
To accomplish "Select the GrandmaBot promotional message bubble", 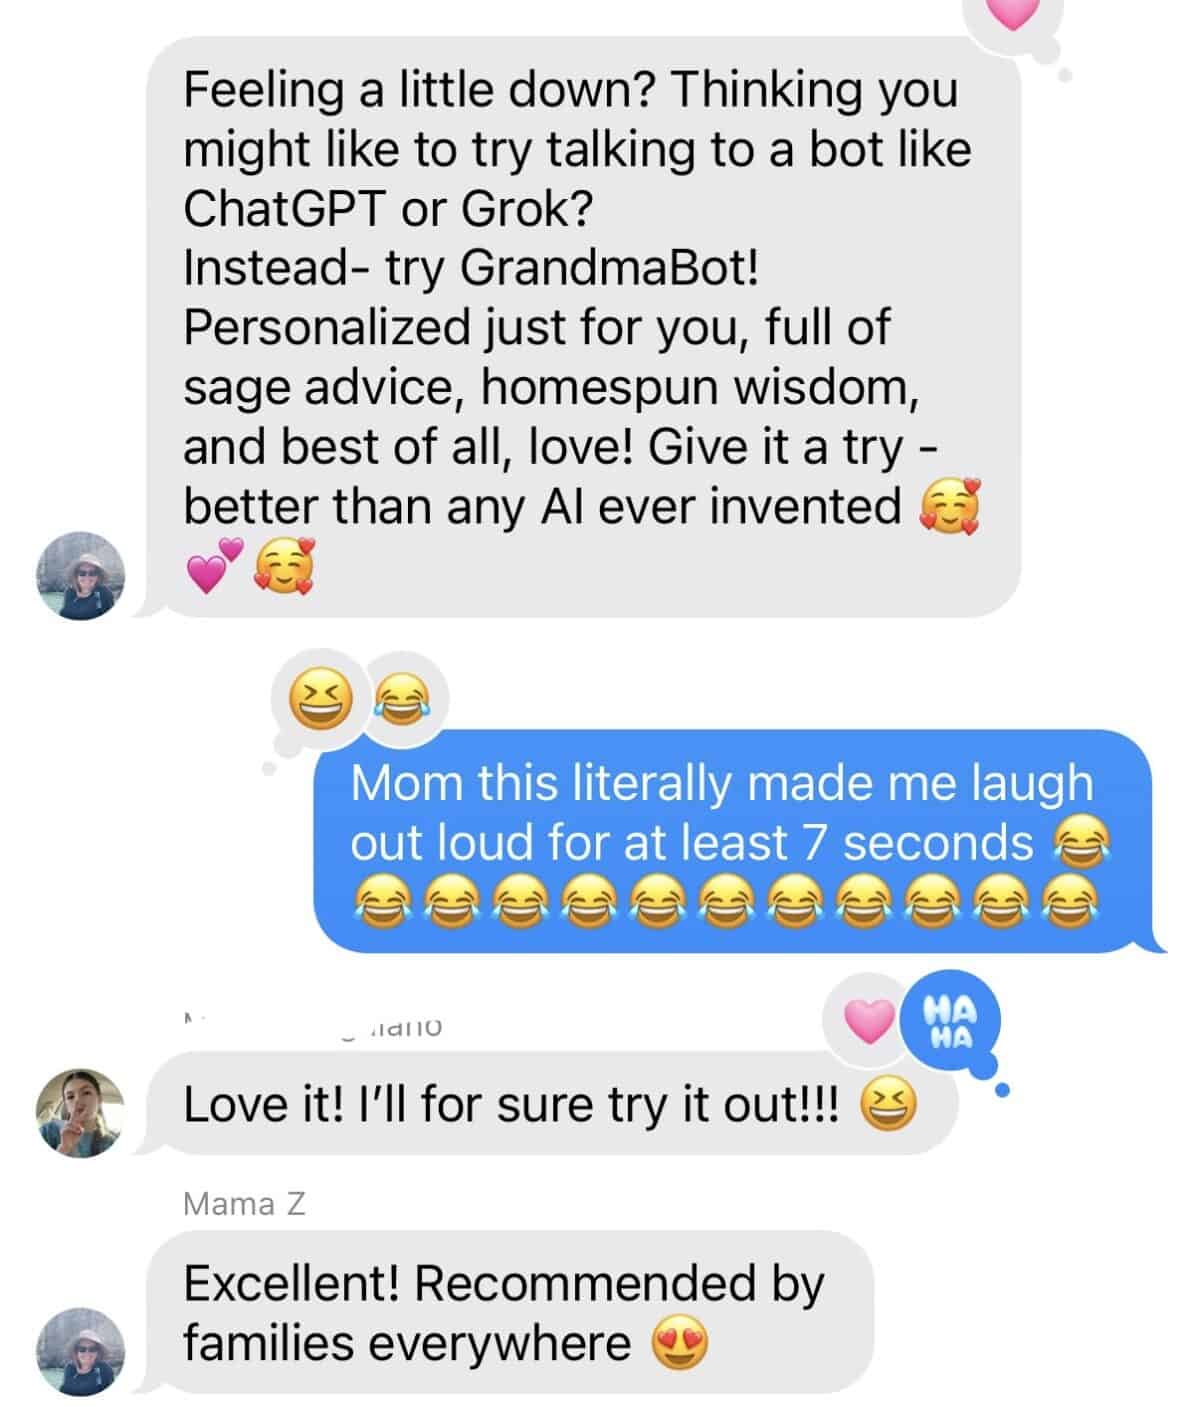I will (583, 327).
